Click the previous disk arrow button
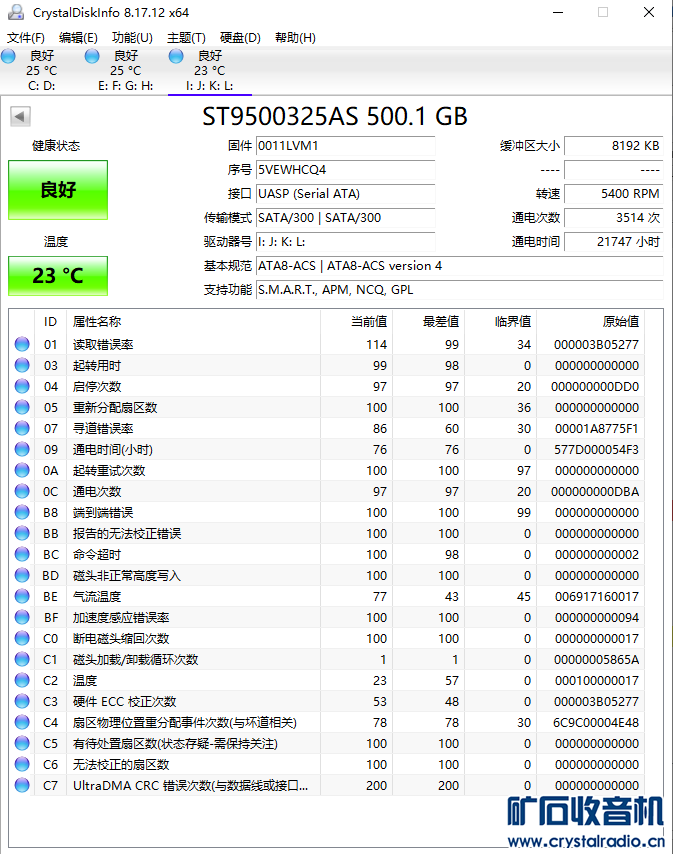The width and height of the screenshot is (673, 854). (x=20, y=116)
